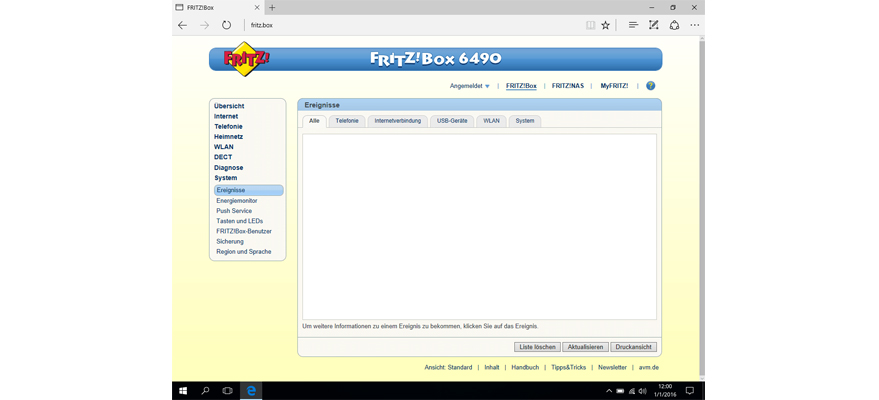Open the Windows Start menu
This screenshot has height=400, width=879.
183,390
